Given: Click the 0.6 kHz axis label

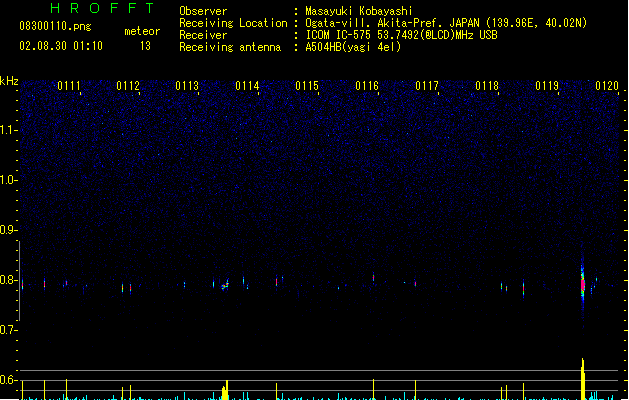Looking at the screenshot, I should click(8, 380).
